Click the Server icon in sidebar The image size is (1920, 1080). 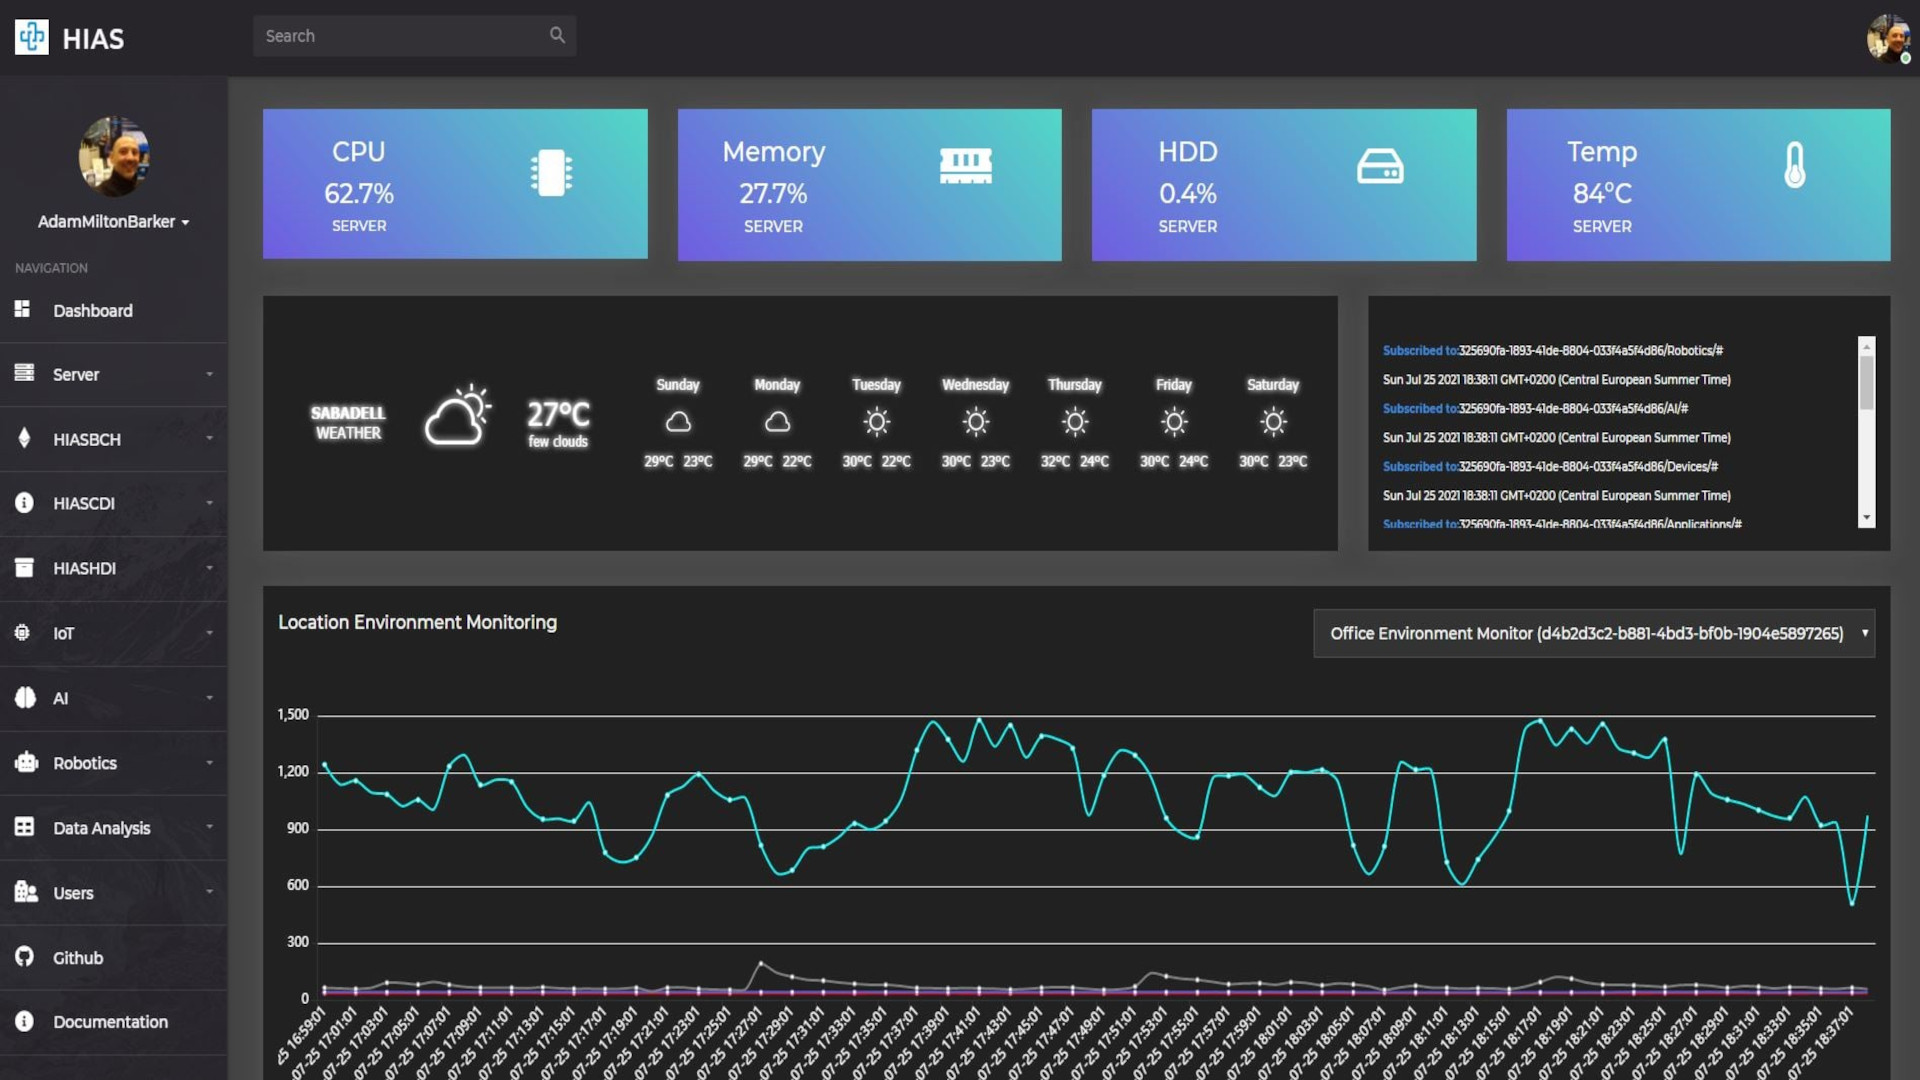tap(24, 373)
